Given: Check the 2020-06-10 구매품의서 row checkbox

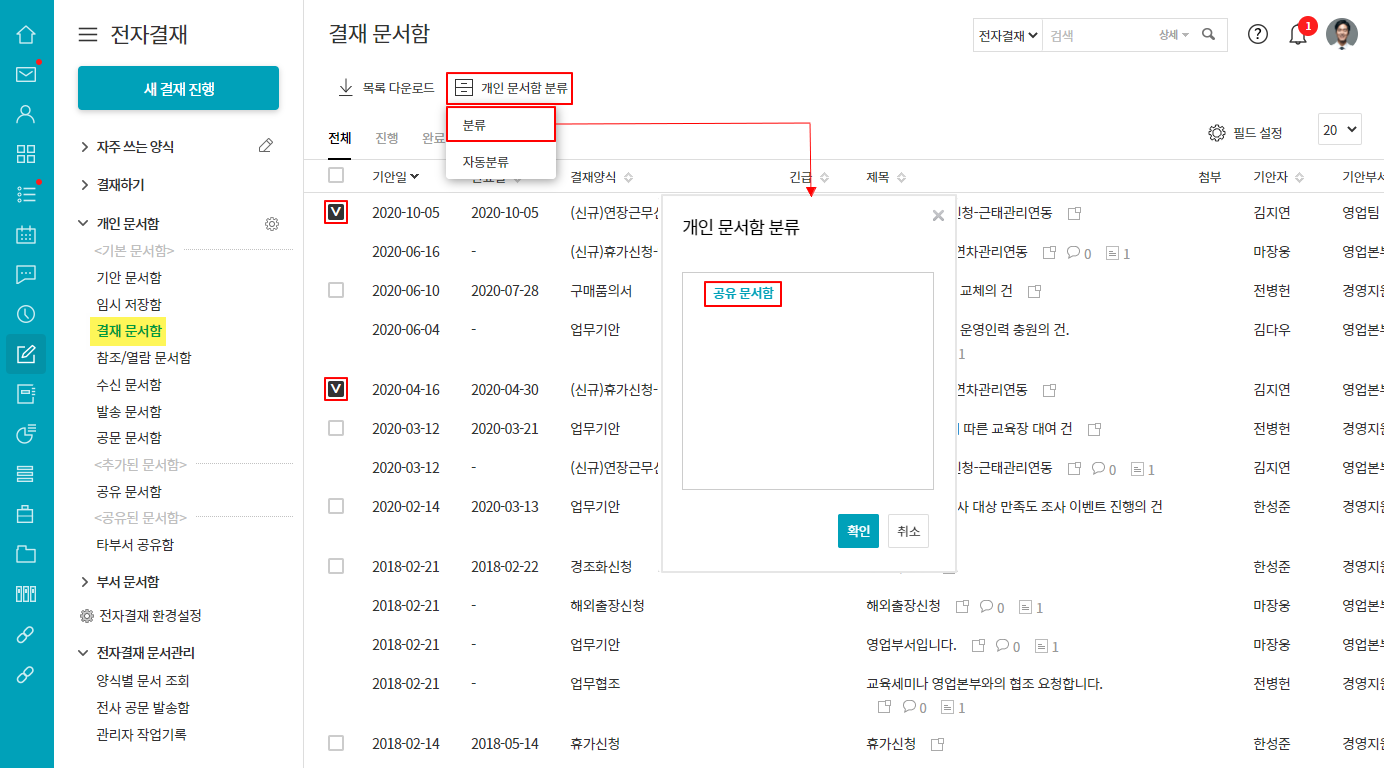Looking at the screenshot, I should (336, 290).
